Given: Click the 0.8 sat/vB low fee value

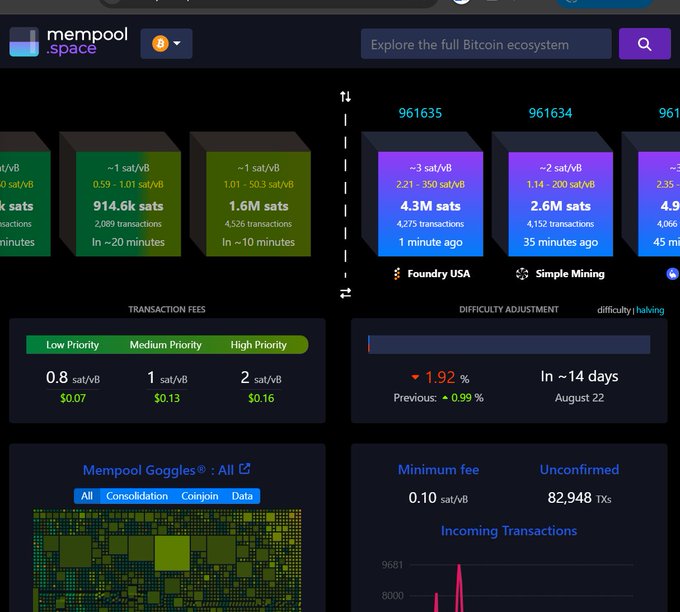Looking at the screenshot, I should coord(73,378).
